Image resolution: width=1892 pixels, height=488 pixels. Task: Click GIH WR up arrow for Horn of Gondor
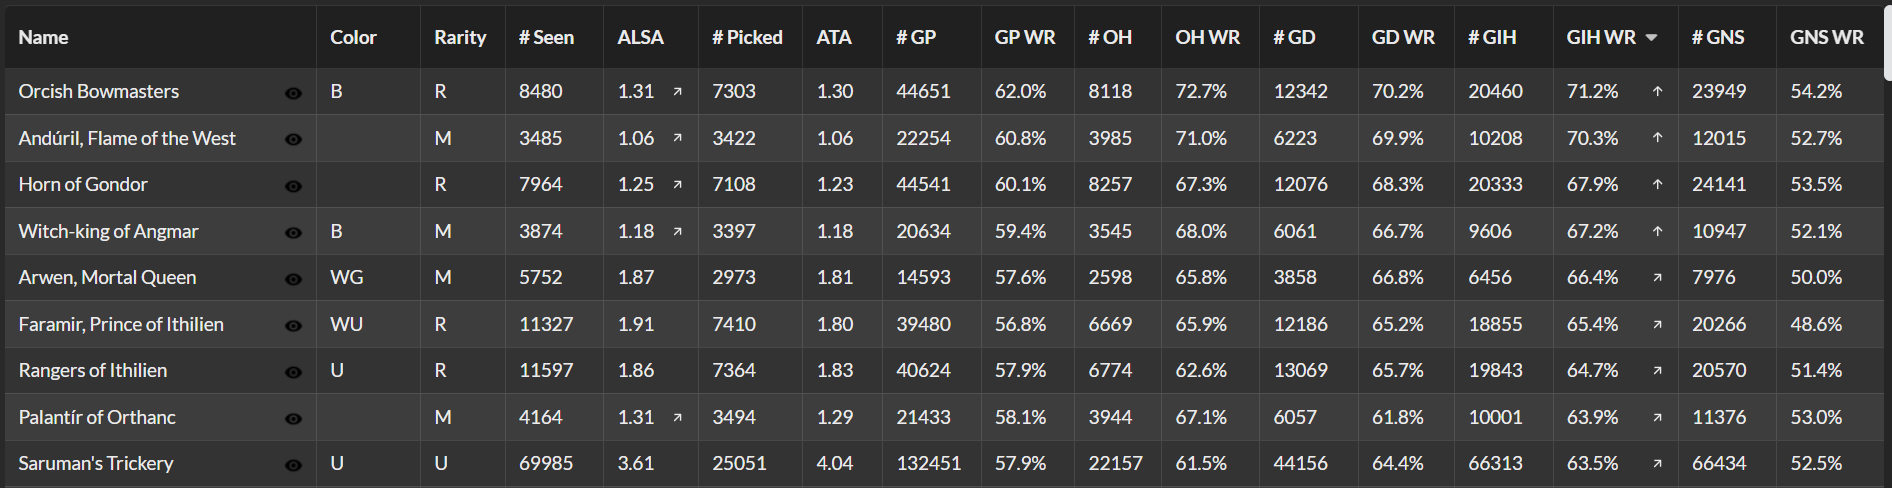click(x=1657, y=185)
